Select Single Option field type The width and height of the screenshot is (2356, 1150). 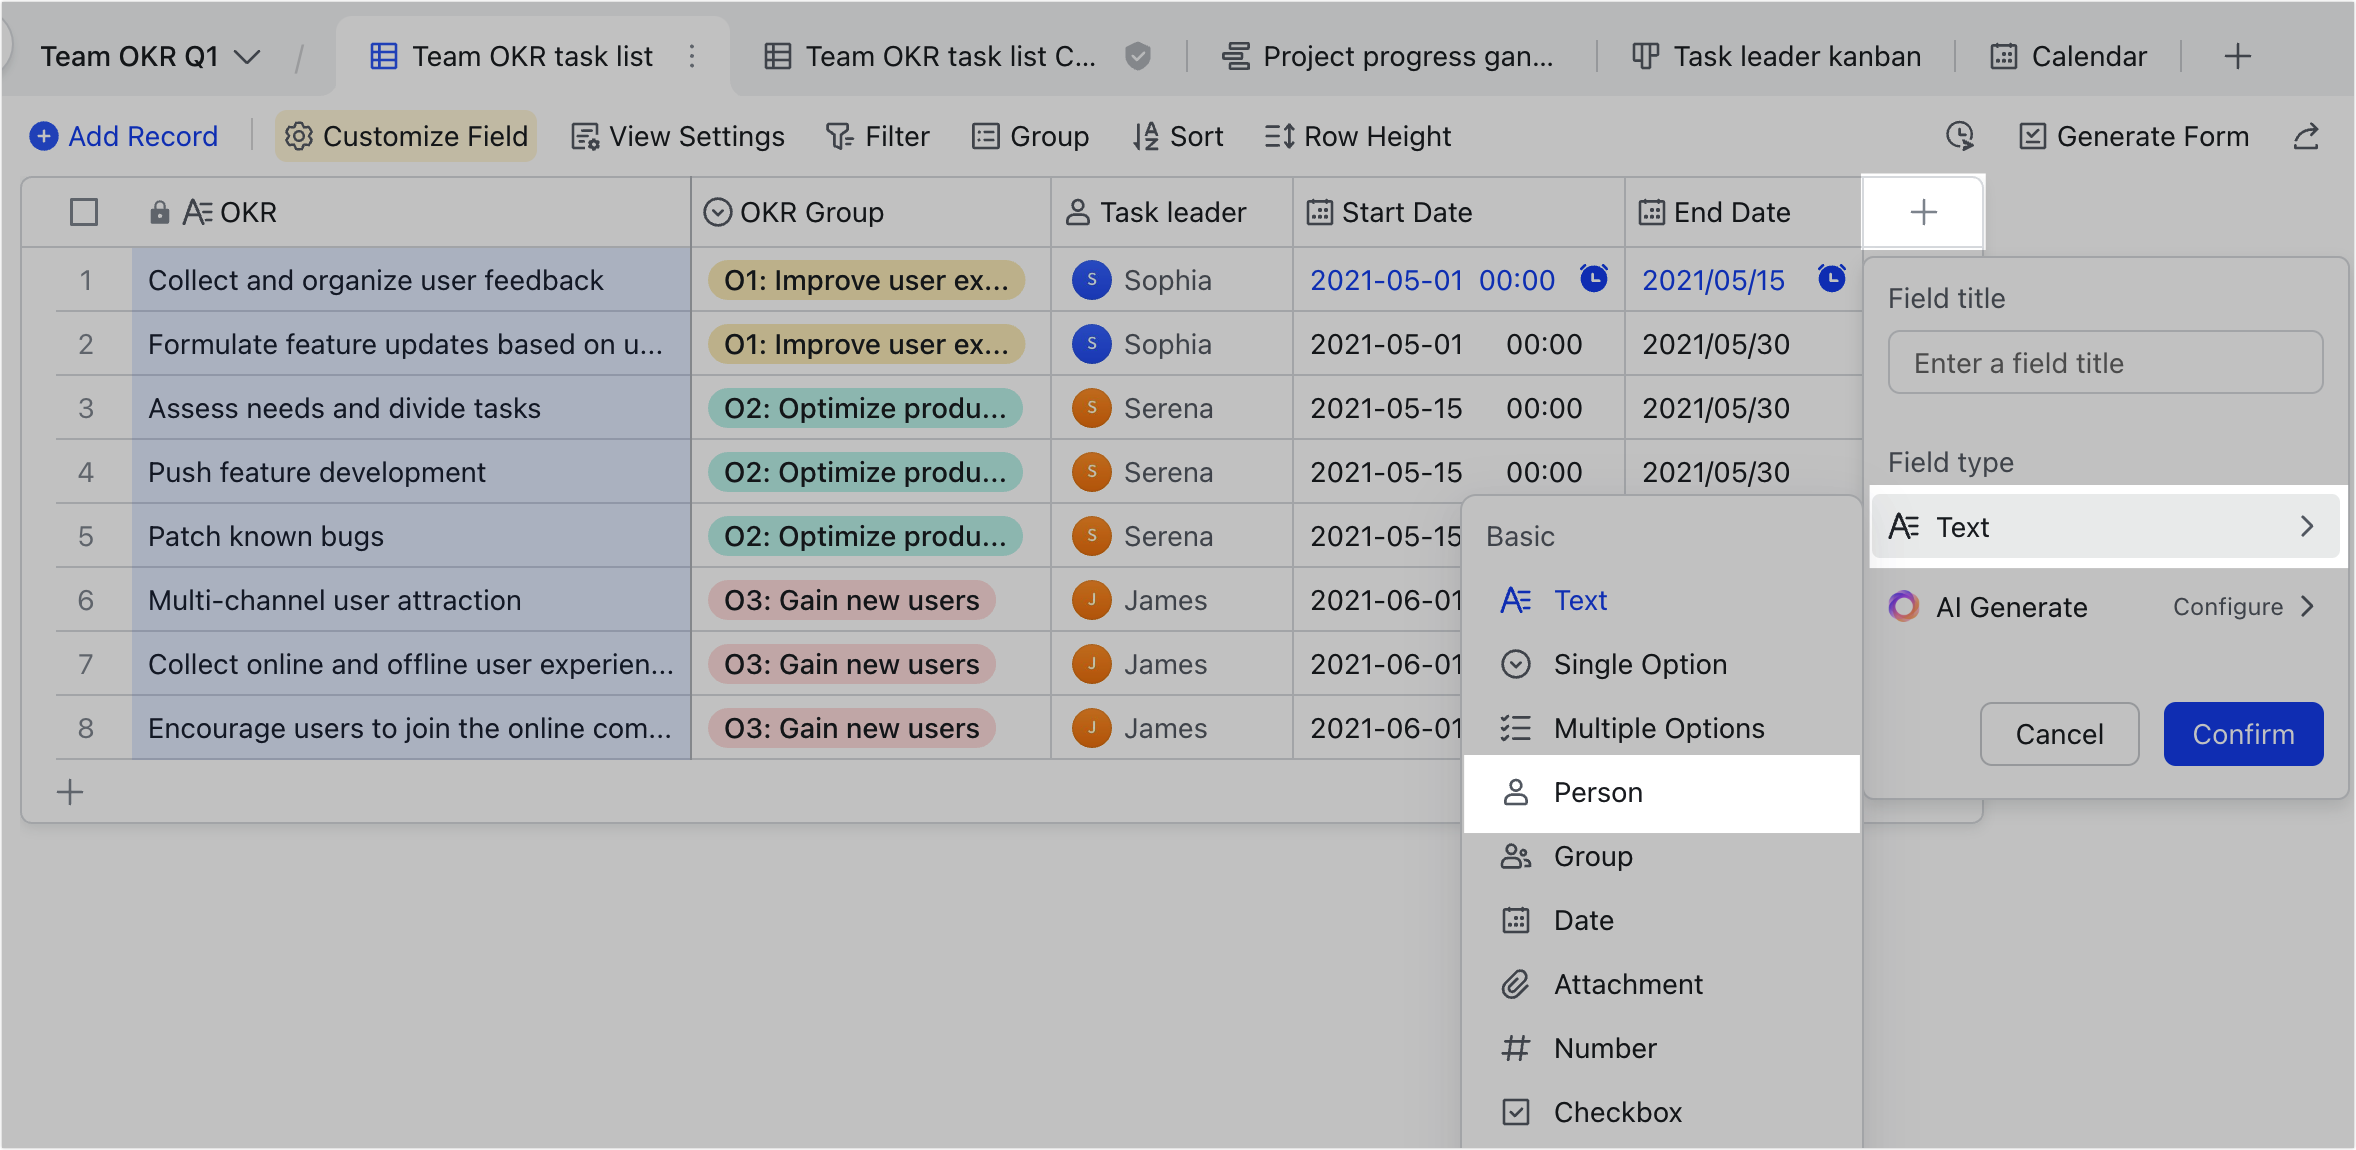tap(1661, 664)
